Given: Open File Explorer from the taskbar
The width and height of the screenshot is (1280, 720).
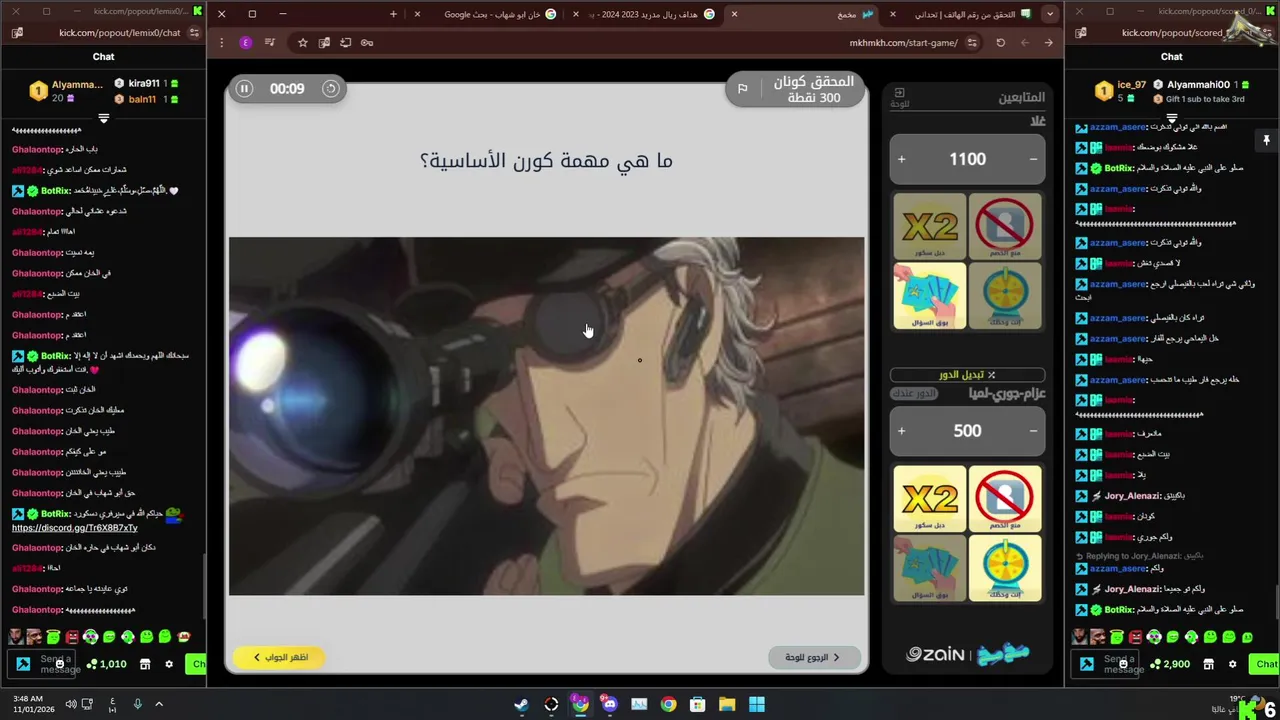Looking at the screenshot, I should 727,704.
